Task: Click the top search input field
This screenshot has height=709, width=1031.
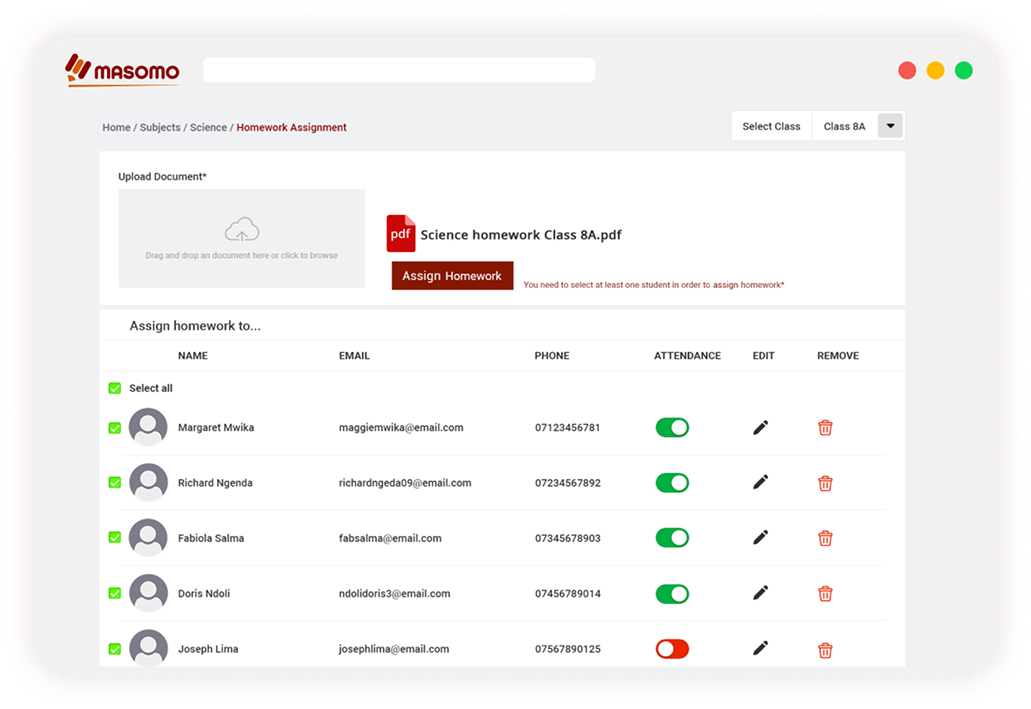Action: point(398,70)
